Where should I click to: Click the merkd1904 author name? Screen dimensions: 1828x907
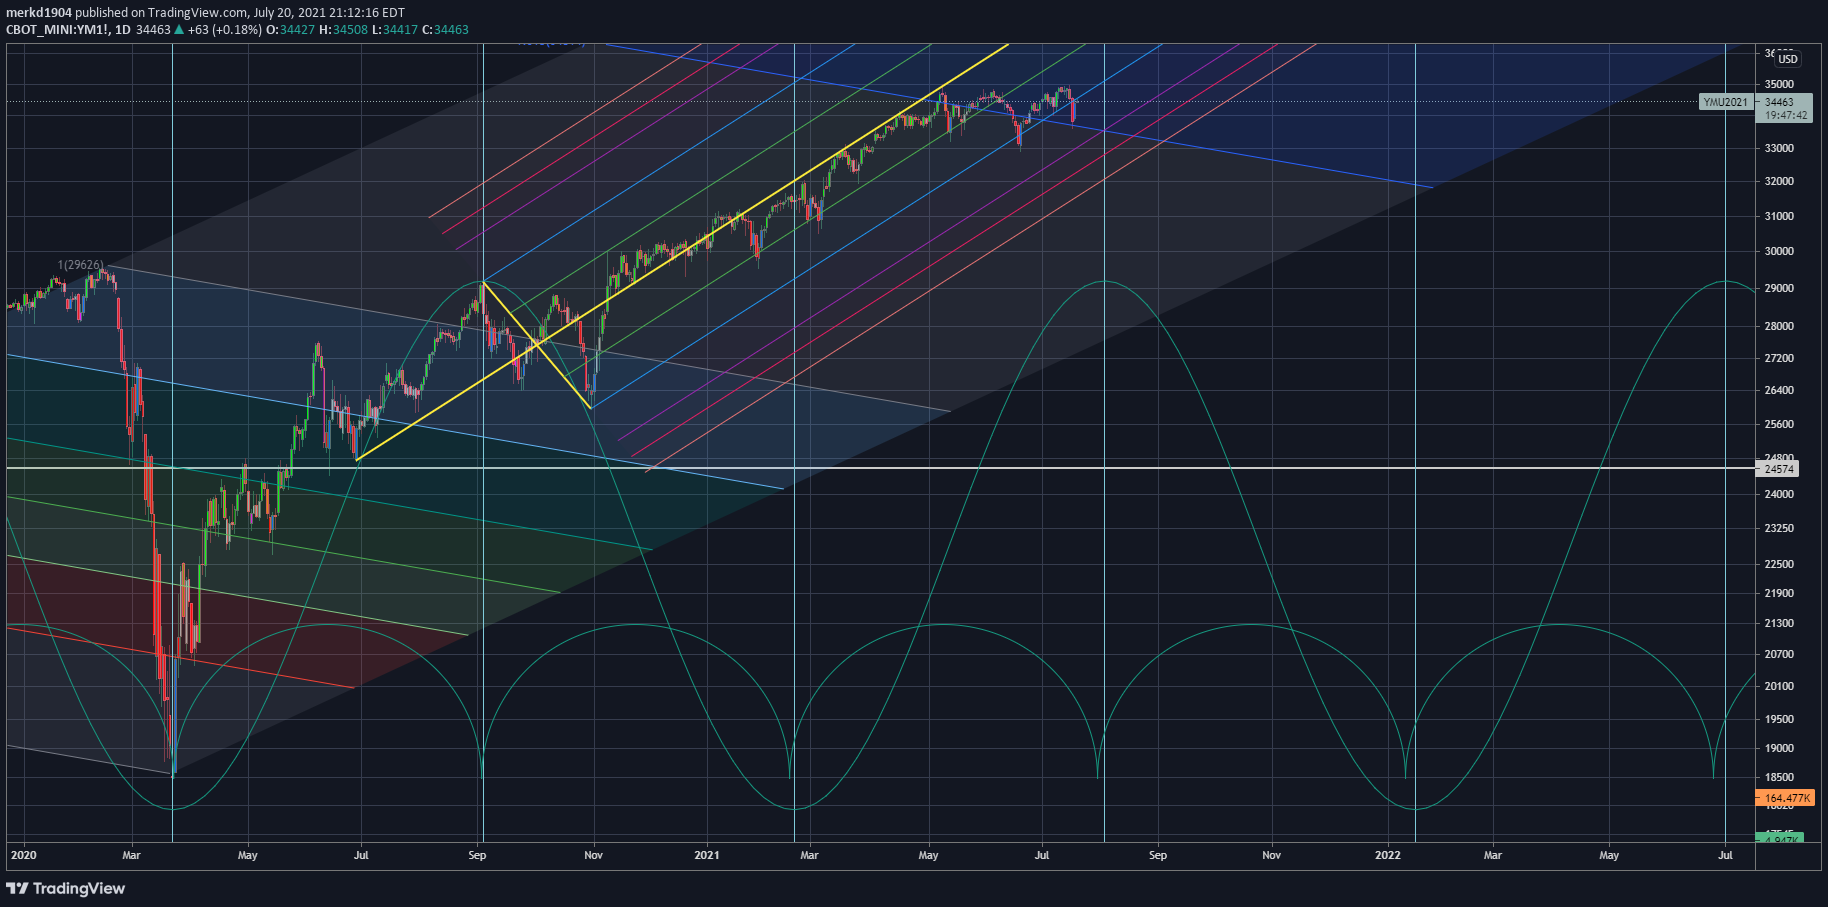click(39, 13)
